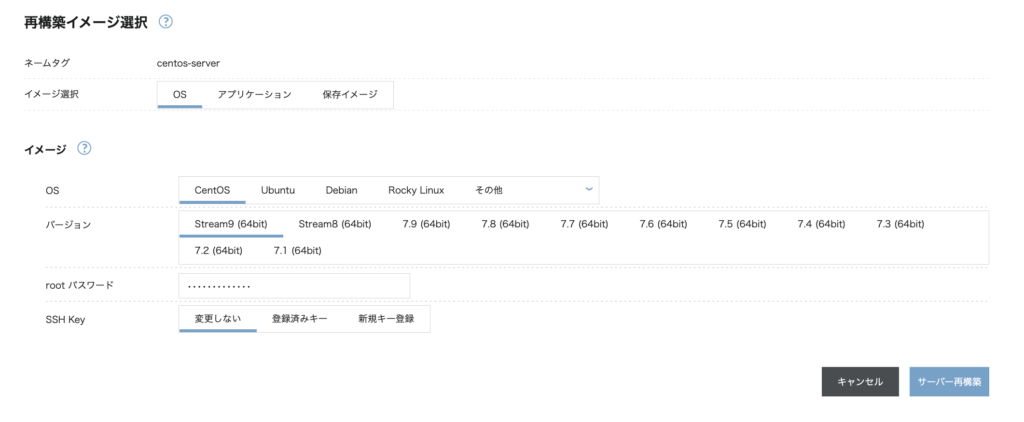Select version 7.4 (64bit)
This screenshot has height=422, width=1024.
(822, 224)
